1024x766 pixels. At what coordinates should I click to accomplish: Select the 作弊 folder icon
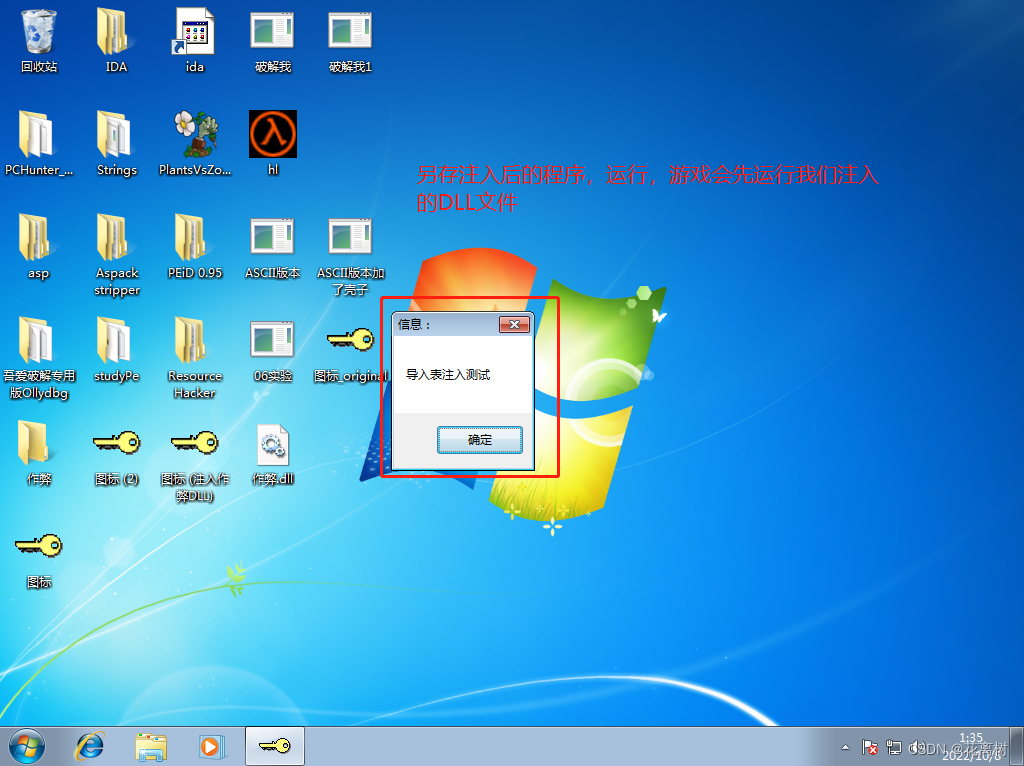(35, 444)
